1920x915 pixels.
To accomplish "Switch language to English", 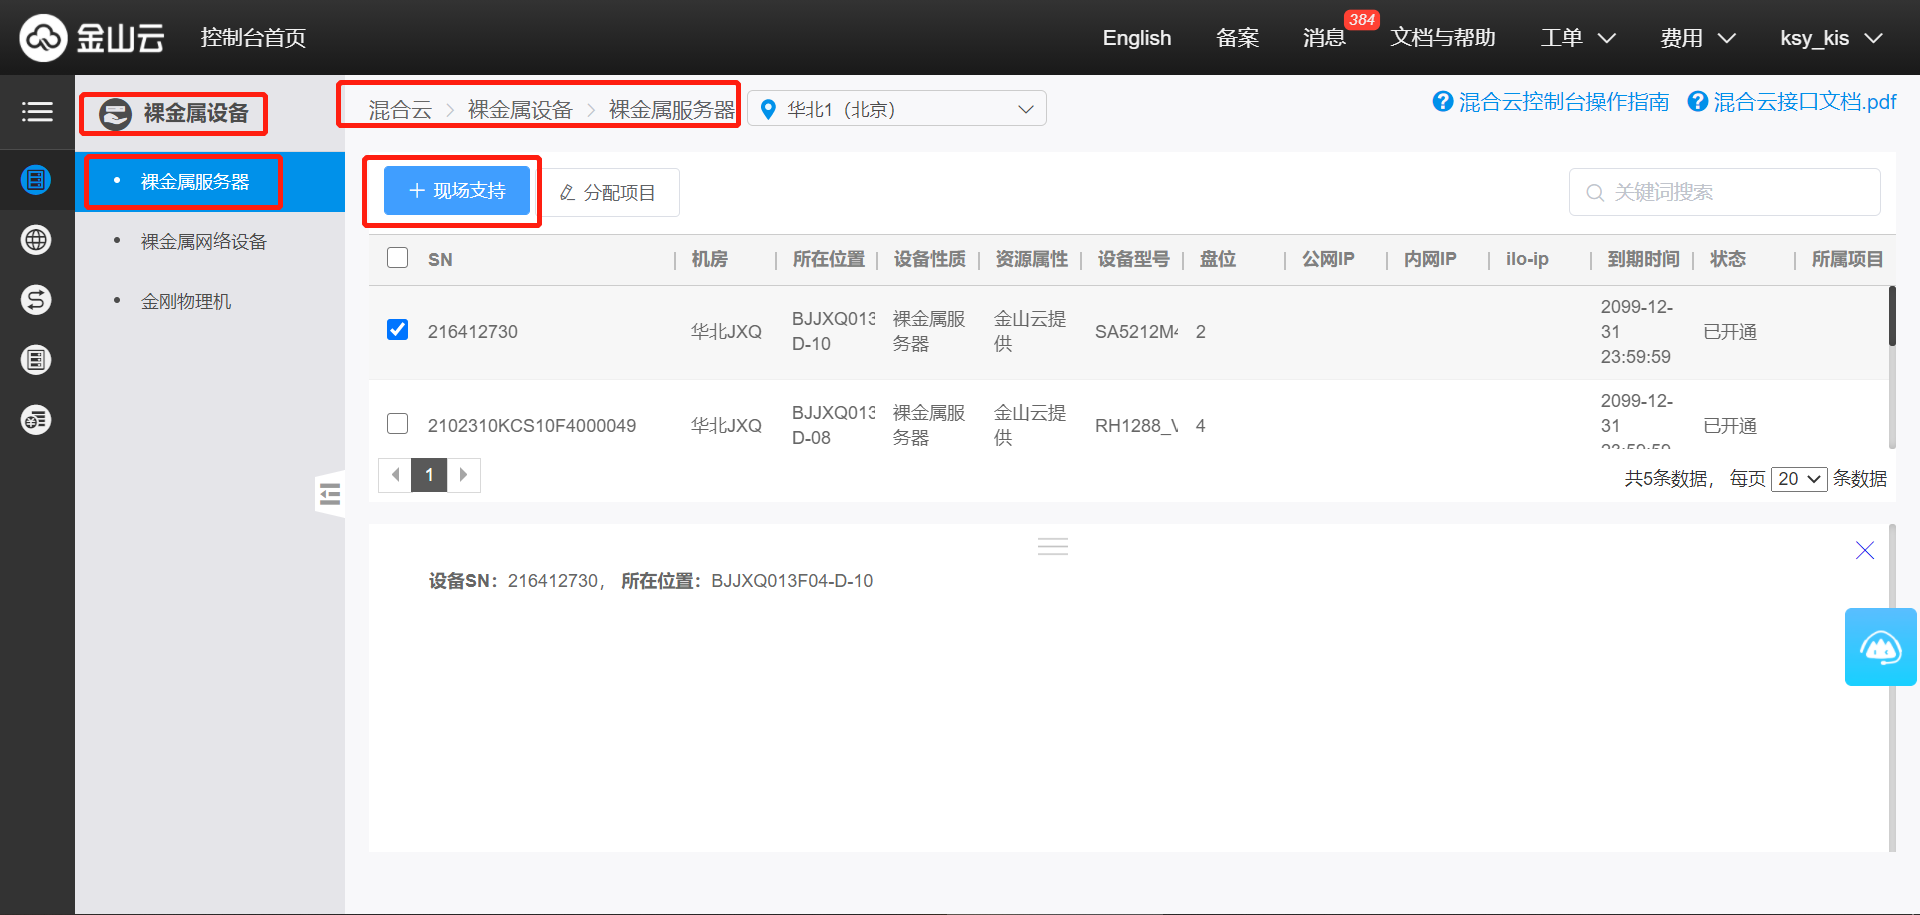I will coord(1137,38).
